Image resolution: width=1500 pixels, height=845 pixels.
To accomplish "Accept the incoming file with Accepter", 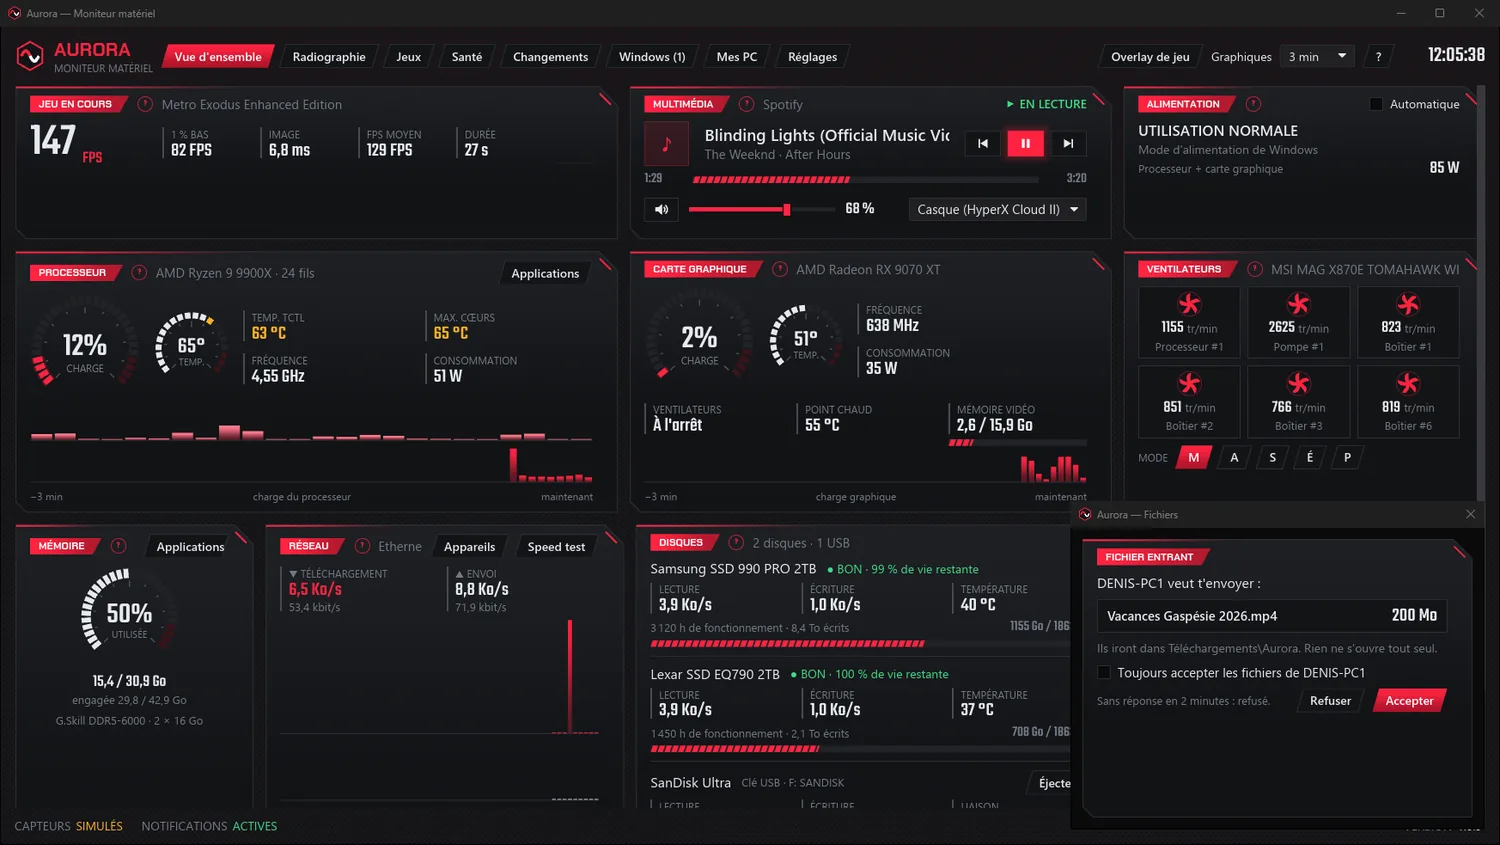I will tap(1409, 701).
